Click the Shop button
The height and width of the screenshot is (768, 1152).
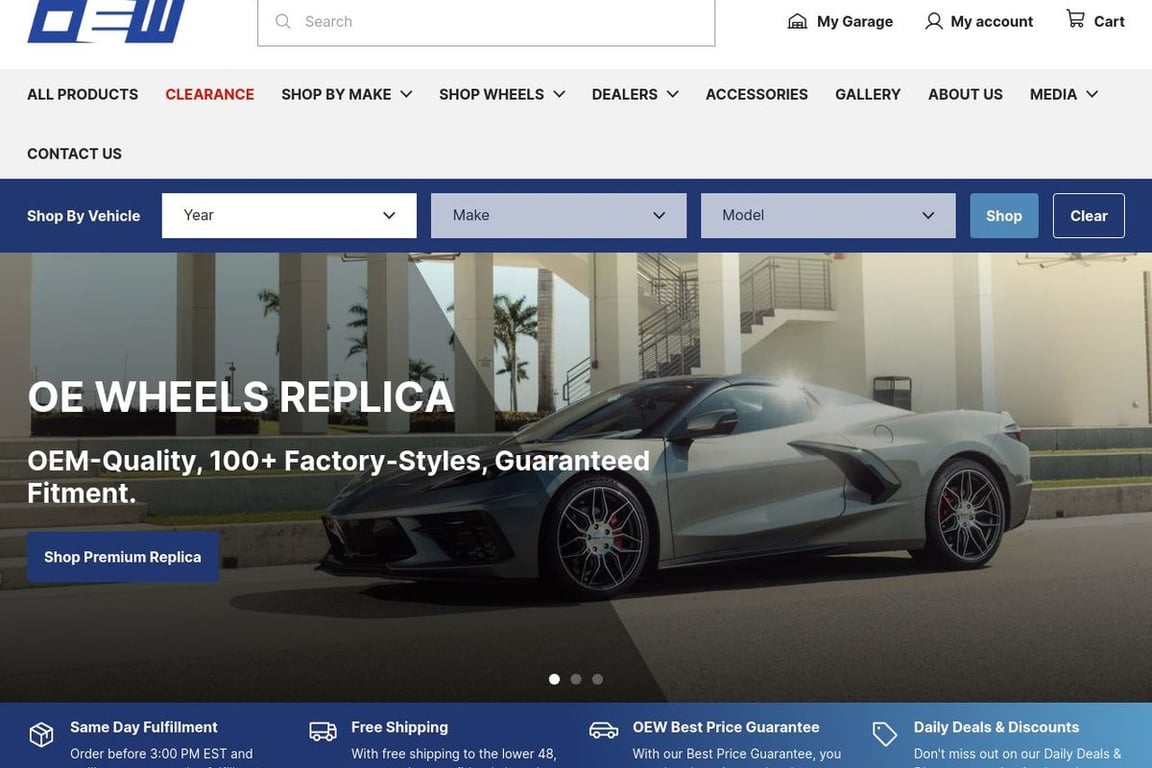point(1004,215)
